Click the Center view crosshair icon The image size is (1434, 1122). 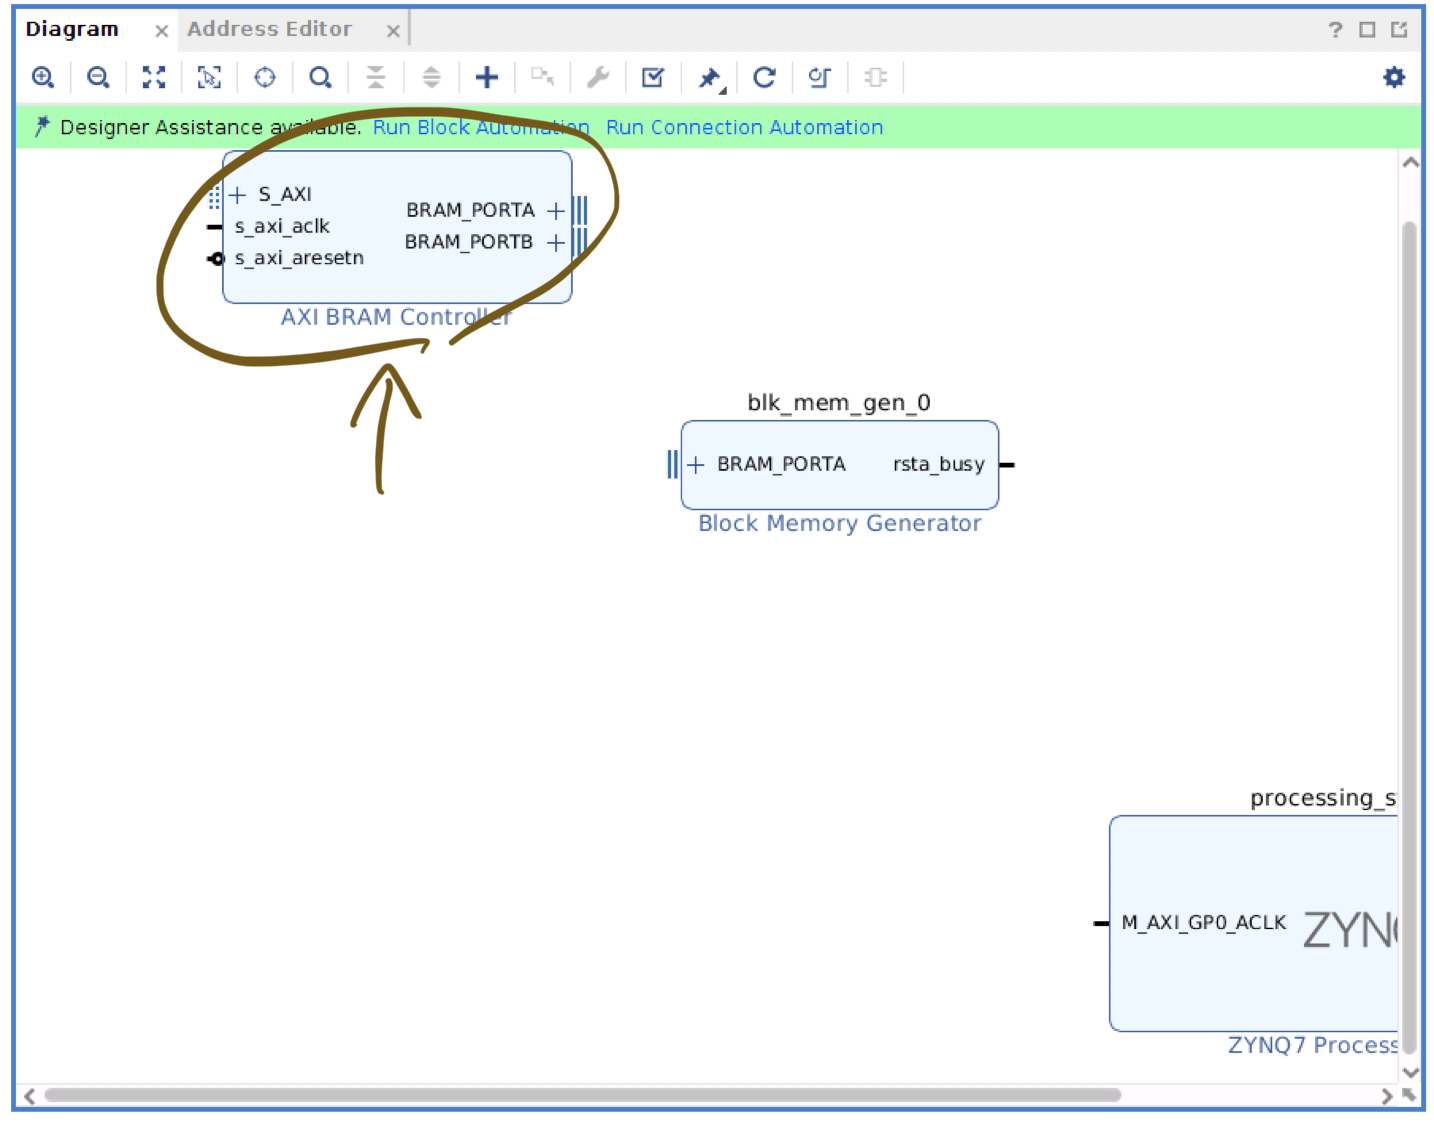(265, 77)
